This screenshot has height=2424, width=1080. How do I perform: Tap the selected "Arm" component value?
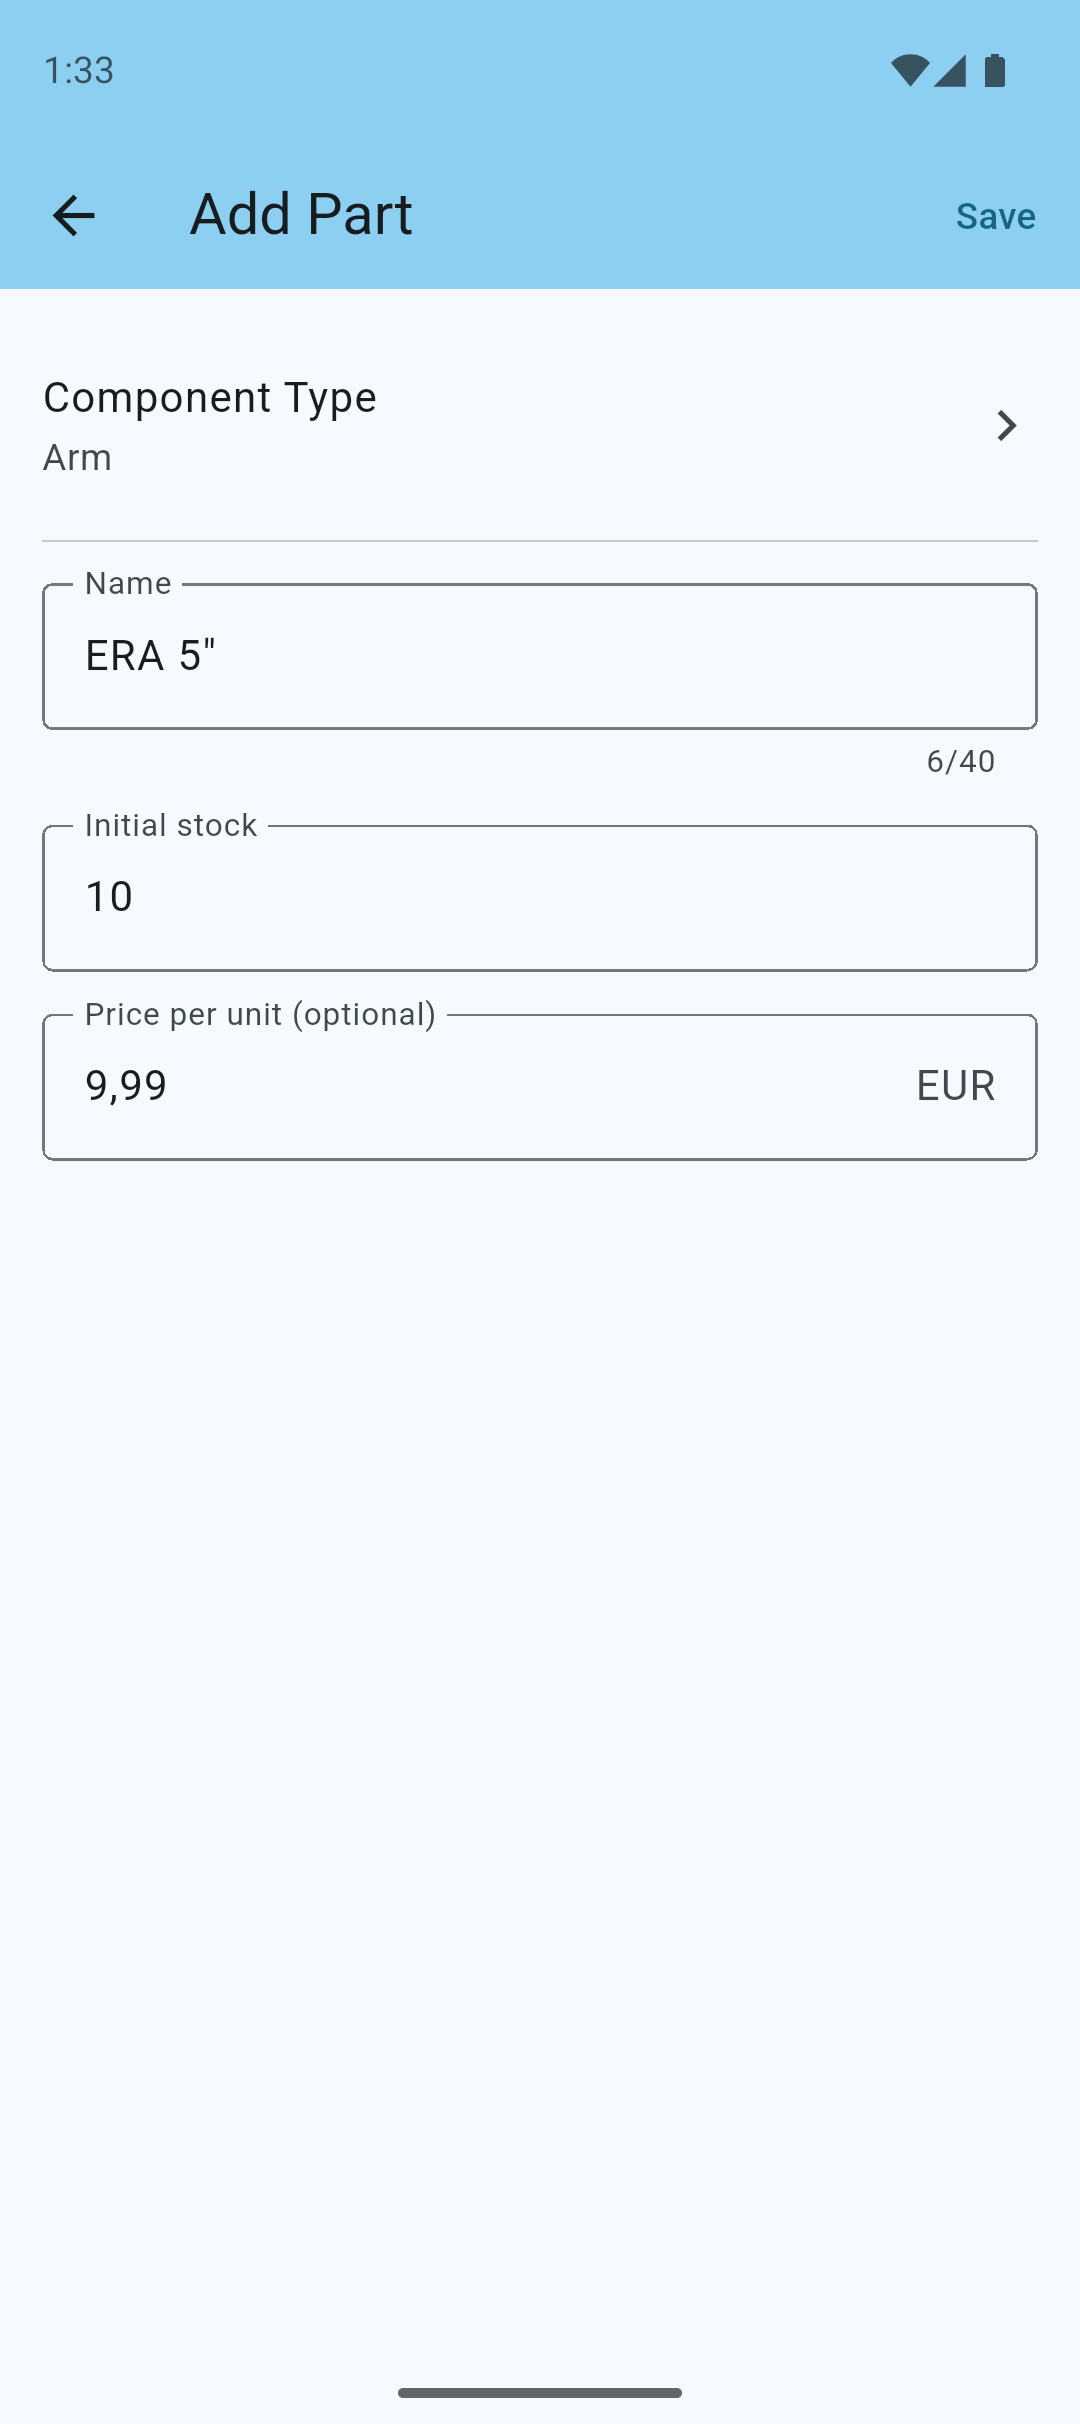click(78, 457)
